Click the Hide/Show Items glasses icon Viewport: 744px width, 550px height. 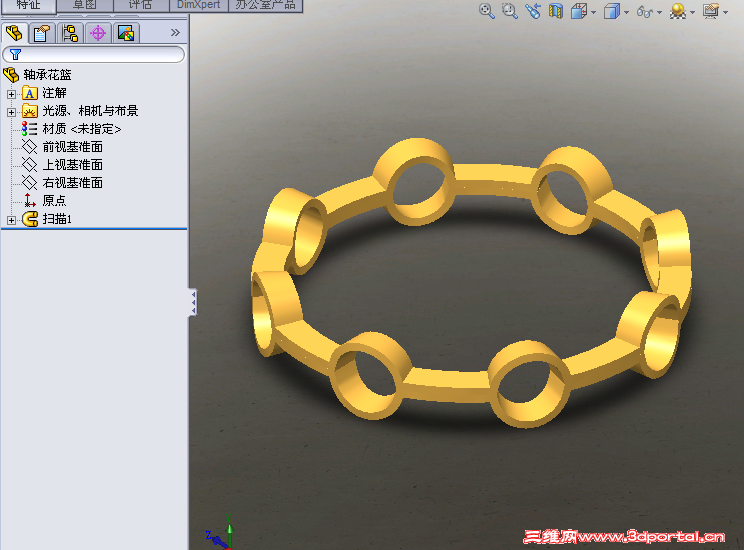click(644, 11)
